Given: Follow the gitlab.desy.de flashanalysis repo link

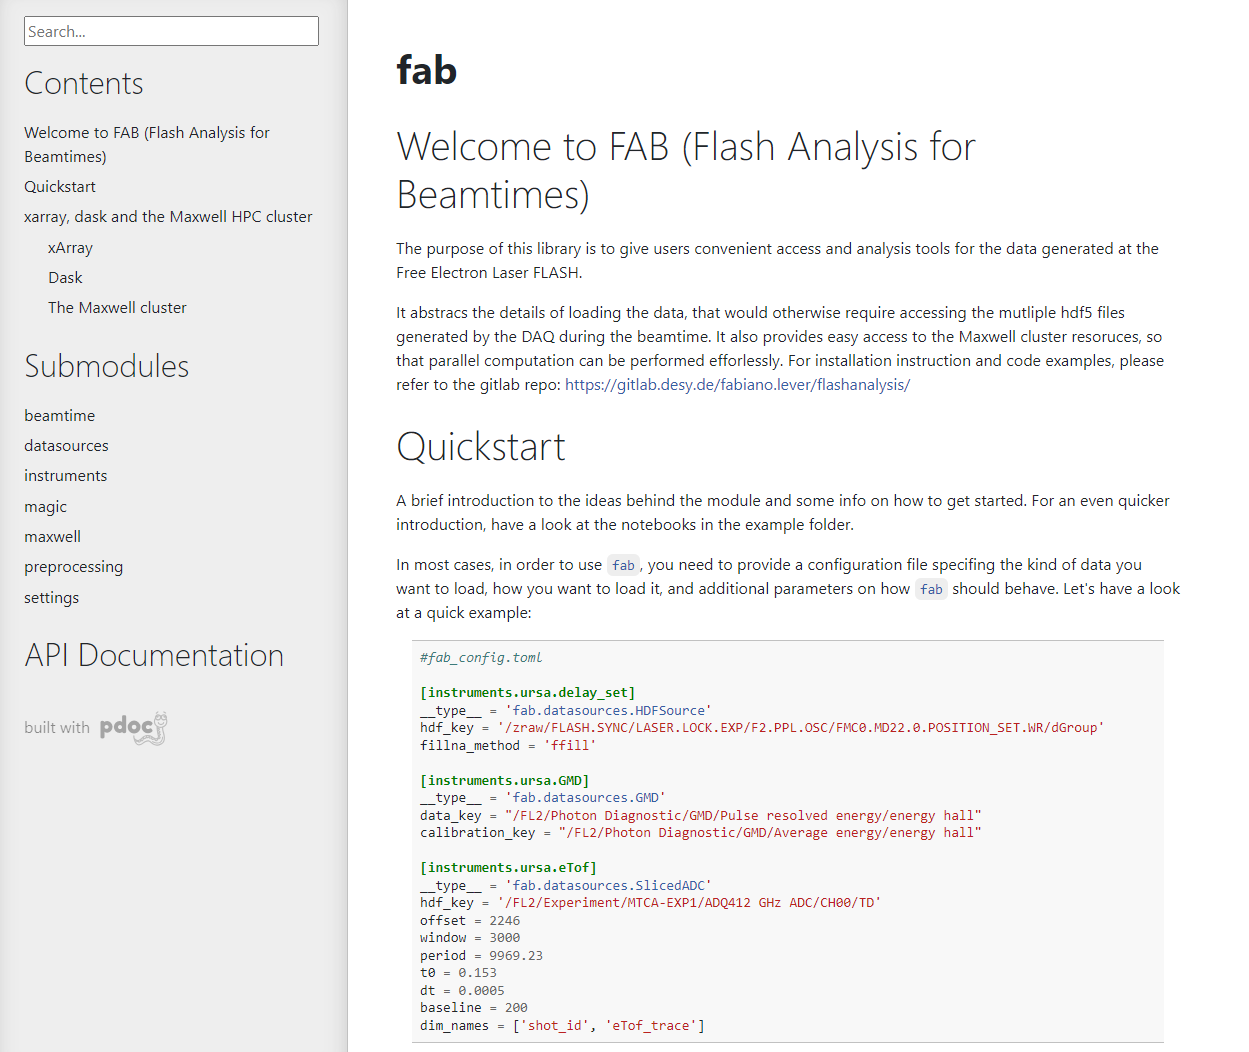Looking at the screenshot, I should pos(737,385).
